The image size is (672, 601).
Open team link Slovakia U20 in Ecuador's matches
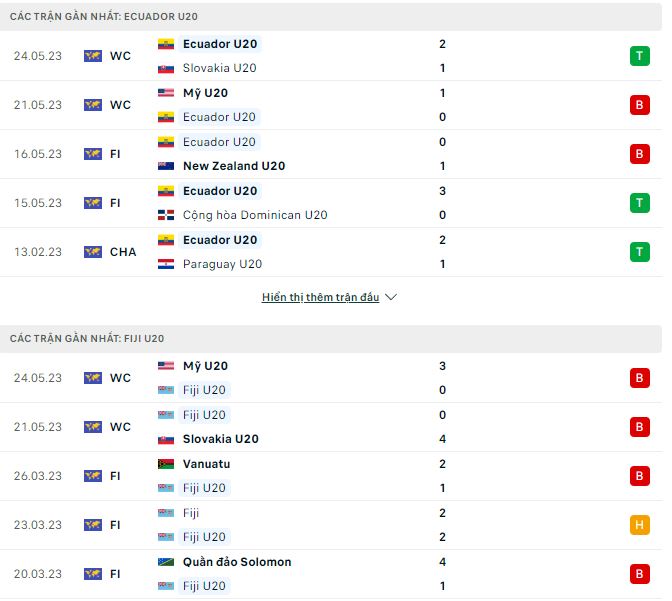[x=219, y=68]
